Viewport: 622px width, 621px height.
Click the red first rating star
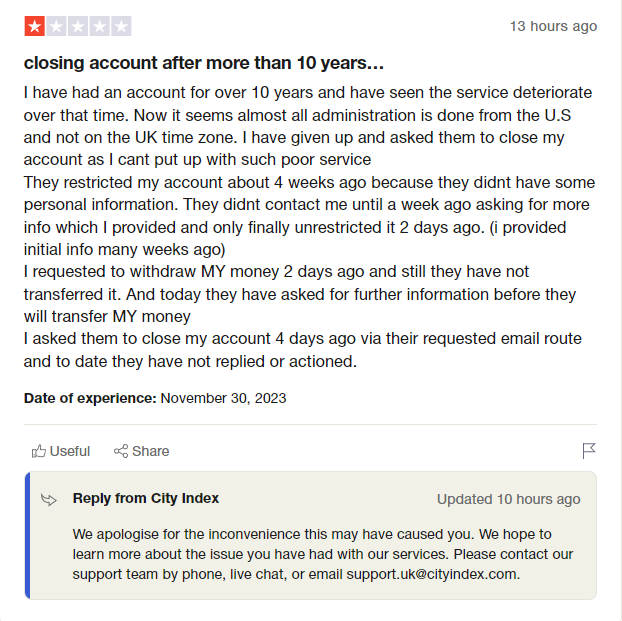34,26
